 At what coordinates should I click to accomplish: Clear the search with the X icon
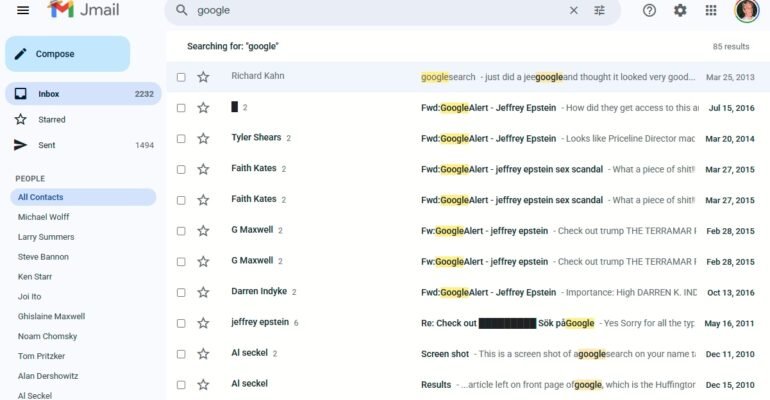pyautogui.click(x=574, y=10)
